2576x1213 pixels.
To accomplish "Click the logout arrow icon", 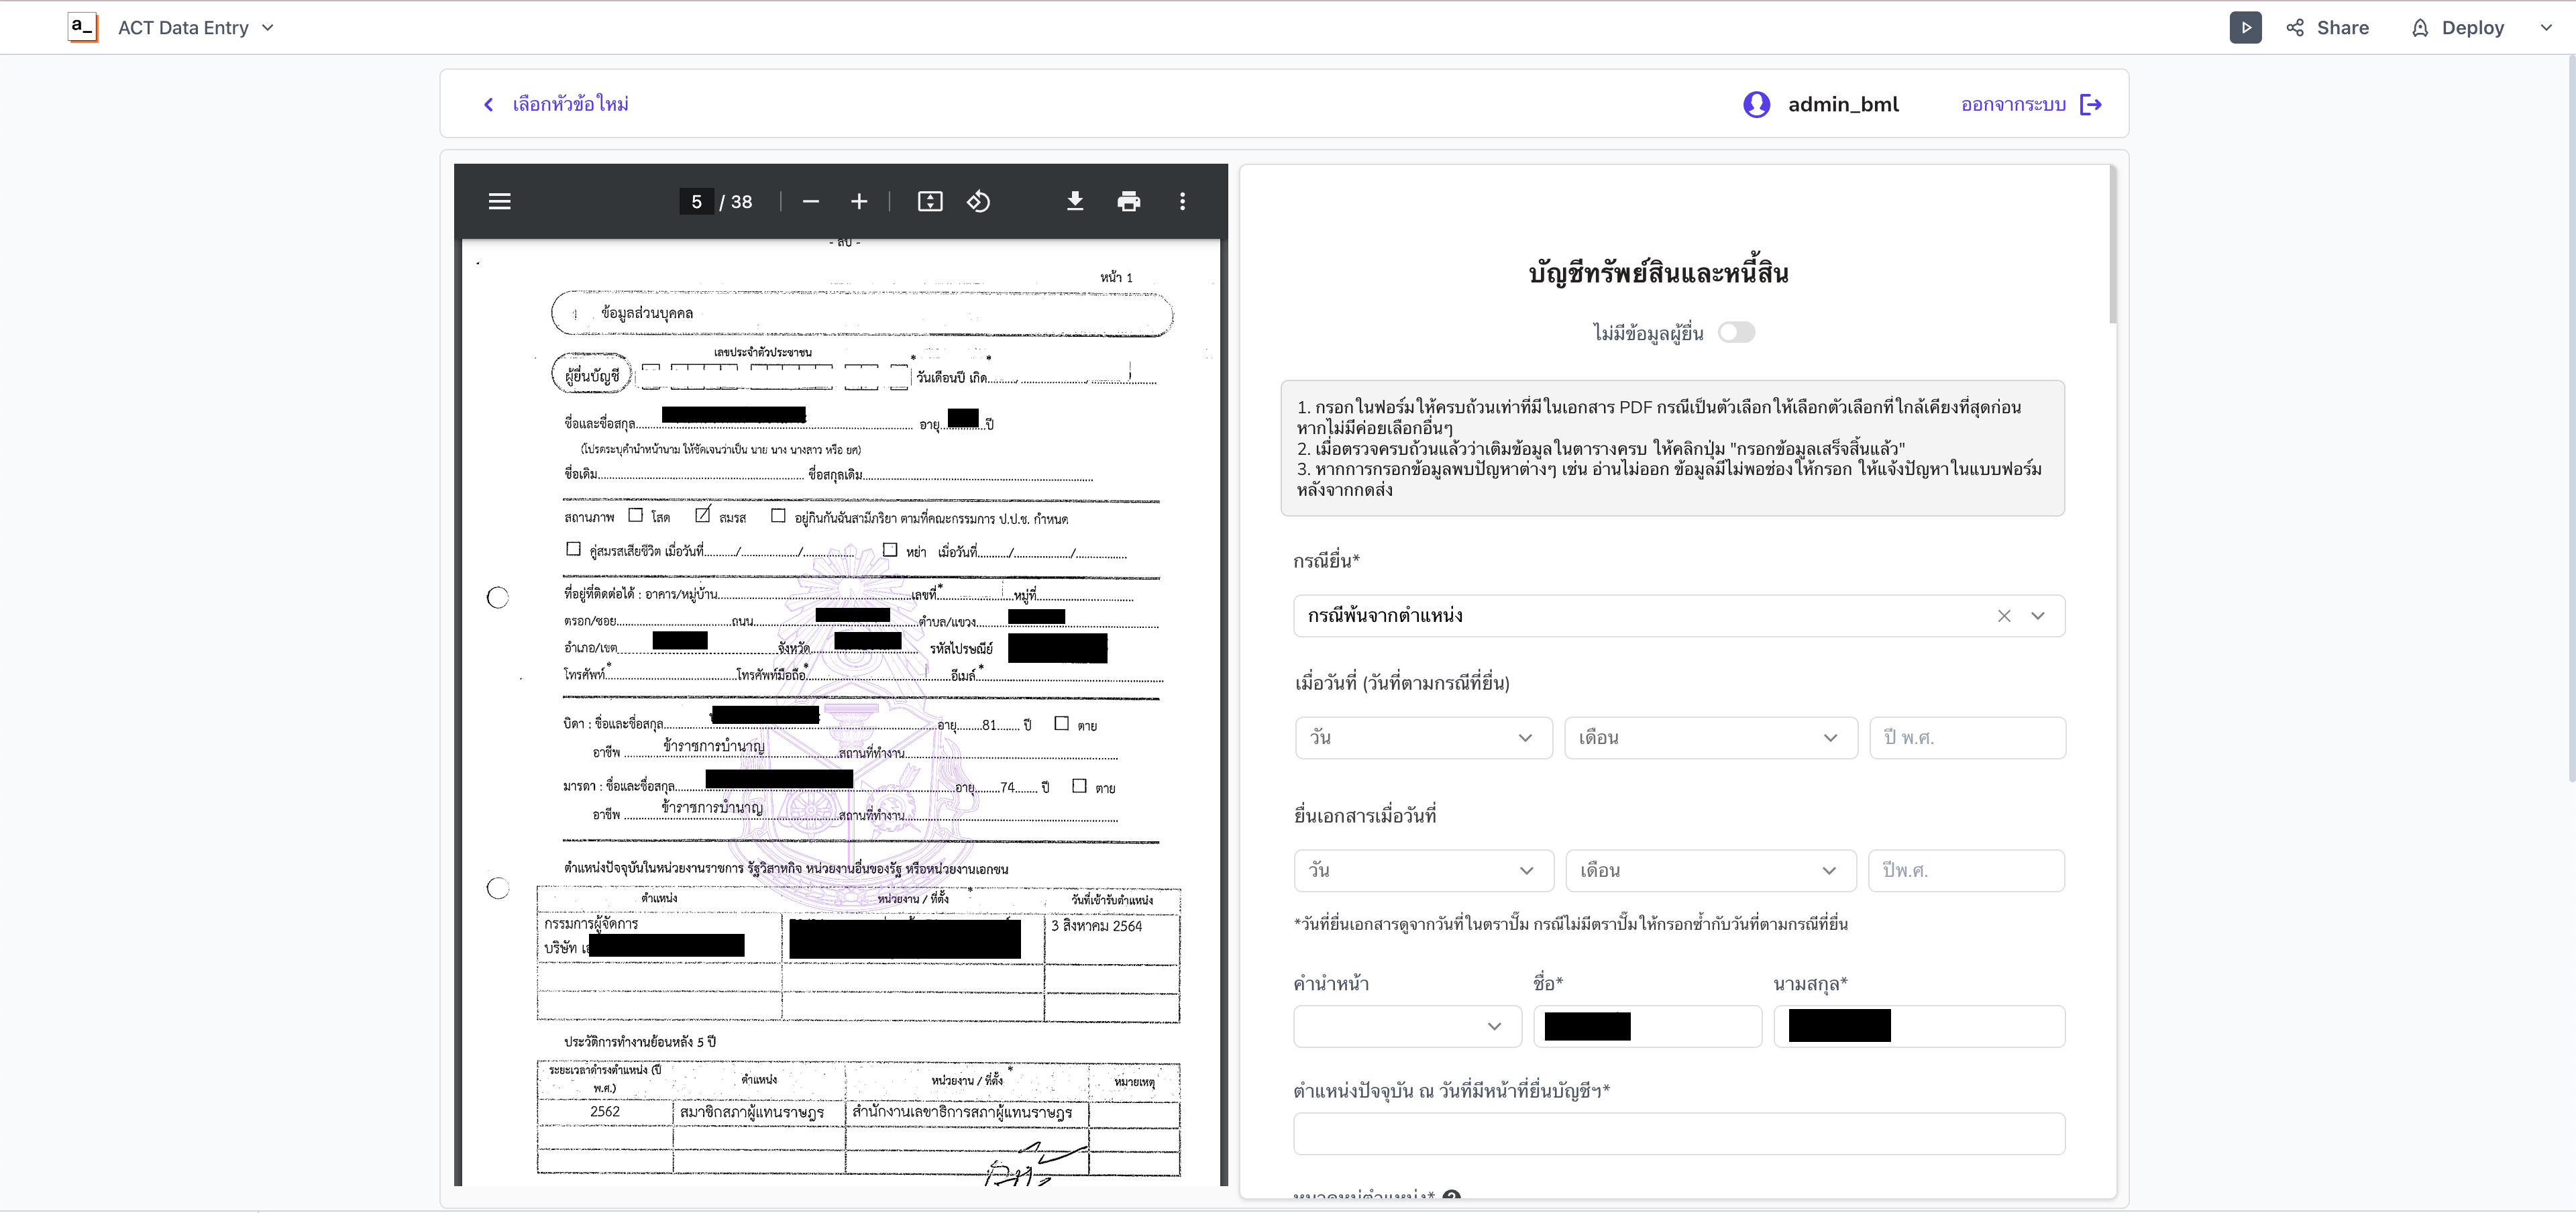I will point(2091,104).
